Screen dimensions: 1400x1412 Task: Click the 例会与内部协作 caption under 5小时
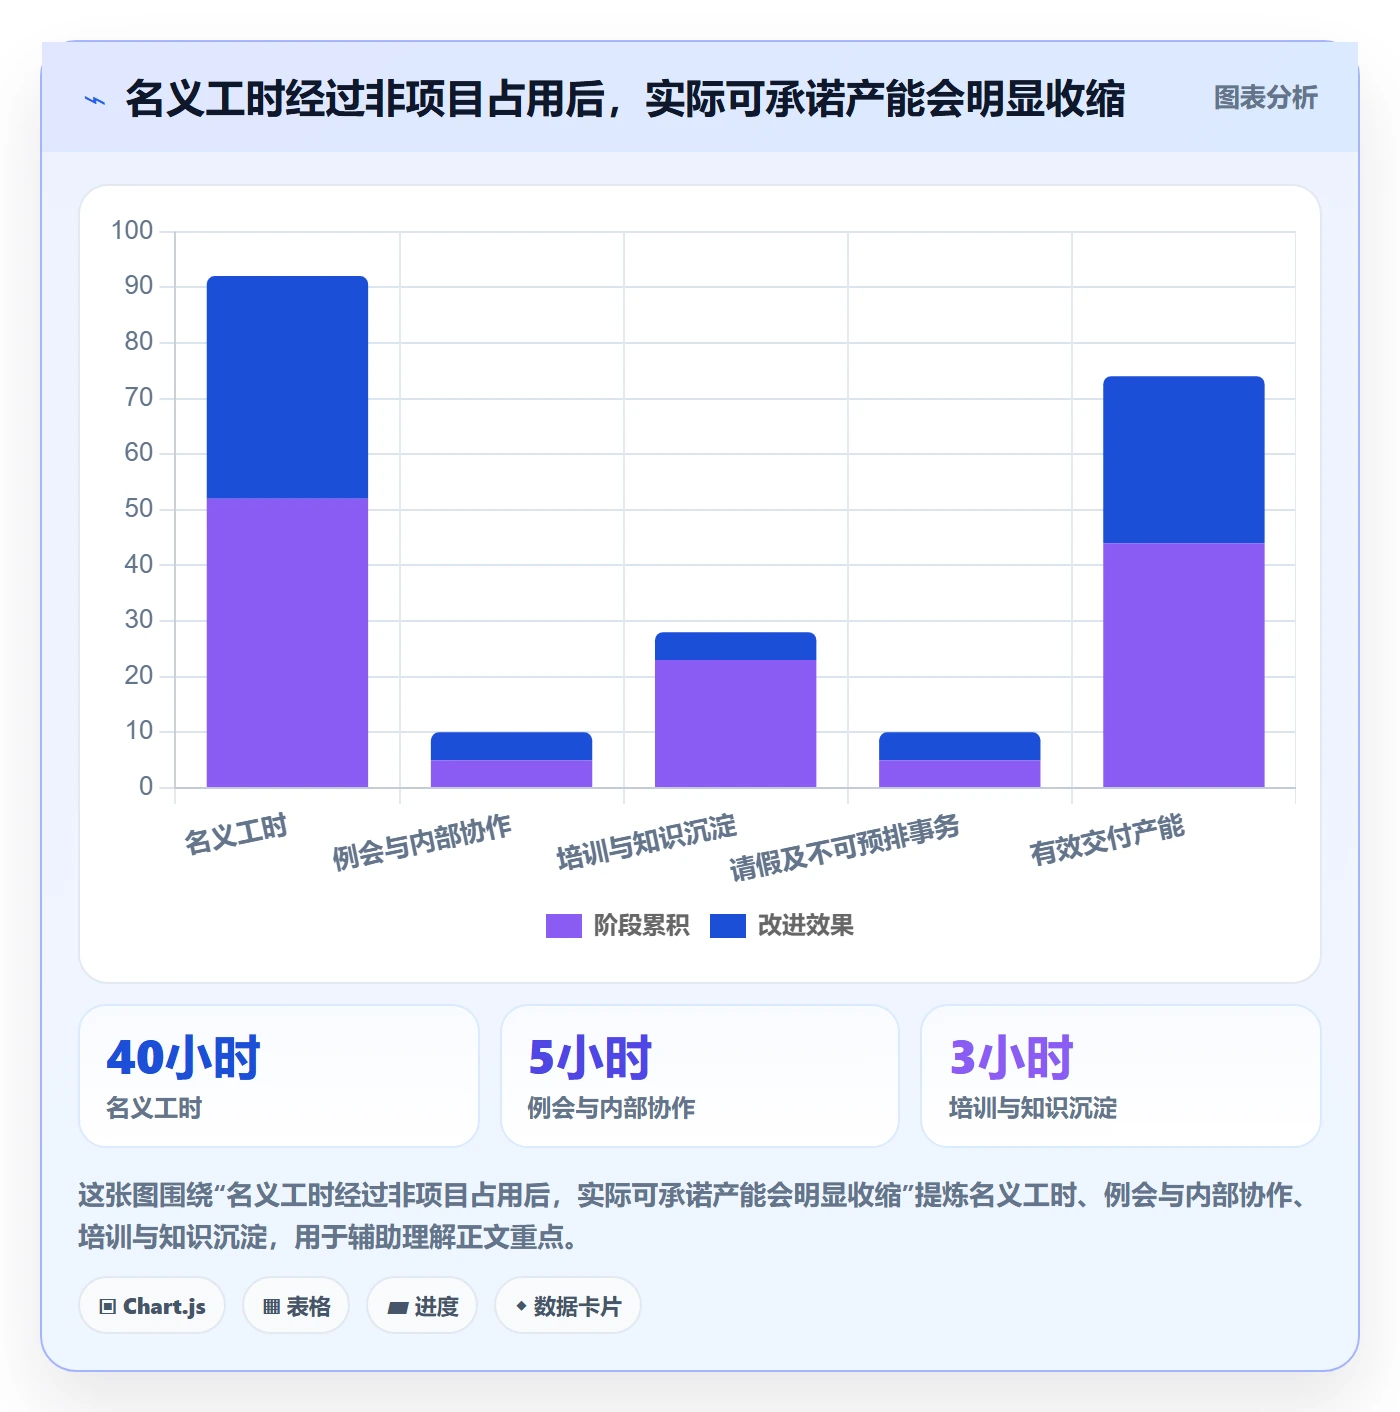(611, 1108)
